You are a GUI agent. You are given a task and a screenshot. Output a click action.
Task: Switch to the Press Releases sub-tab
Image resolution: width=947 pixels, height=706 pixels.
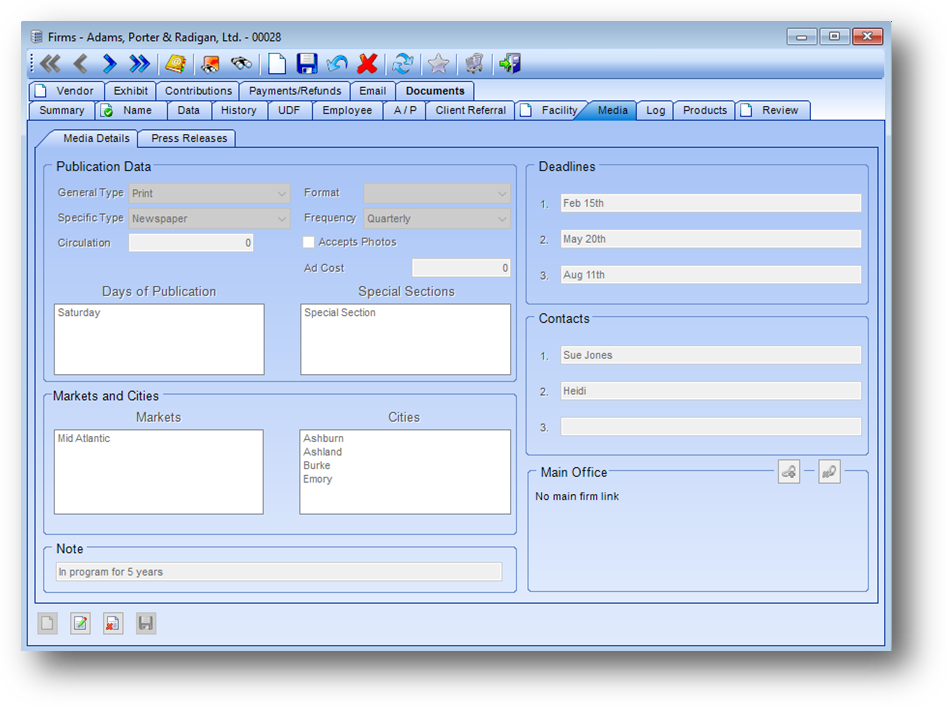tap(188, 138)
